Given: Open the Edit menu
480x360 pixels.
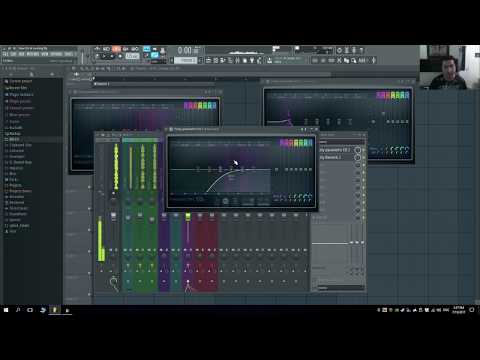Looking at the screenshot, I should click(x=14, y=54).
